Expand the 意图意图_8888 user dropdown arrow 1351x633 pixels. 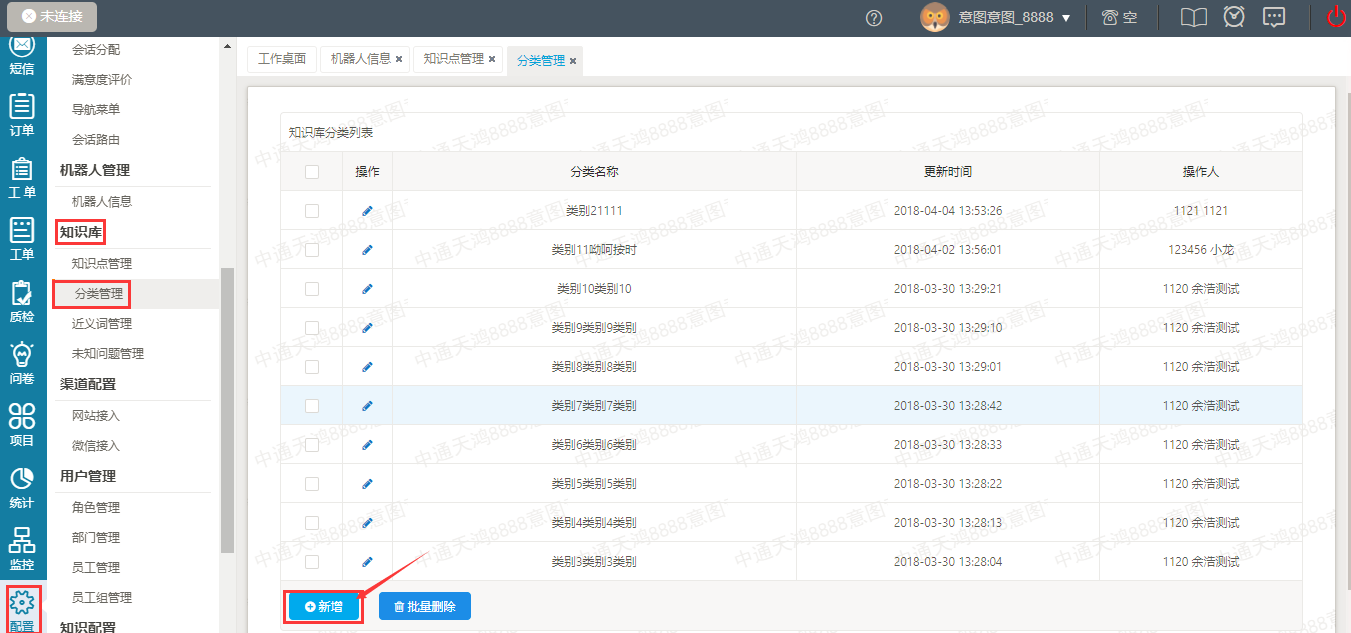(1066, 18)
